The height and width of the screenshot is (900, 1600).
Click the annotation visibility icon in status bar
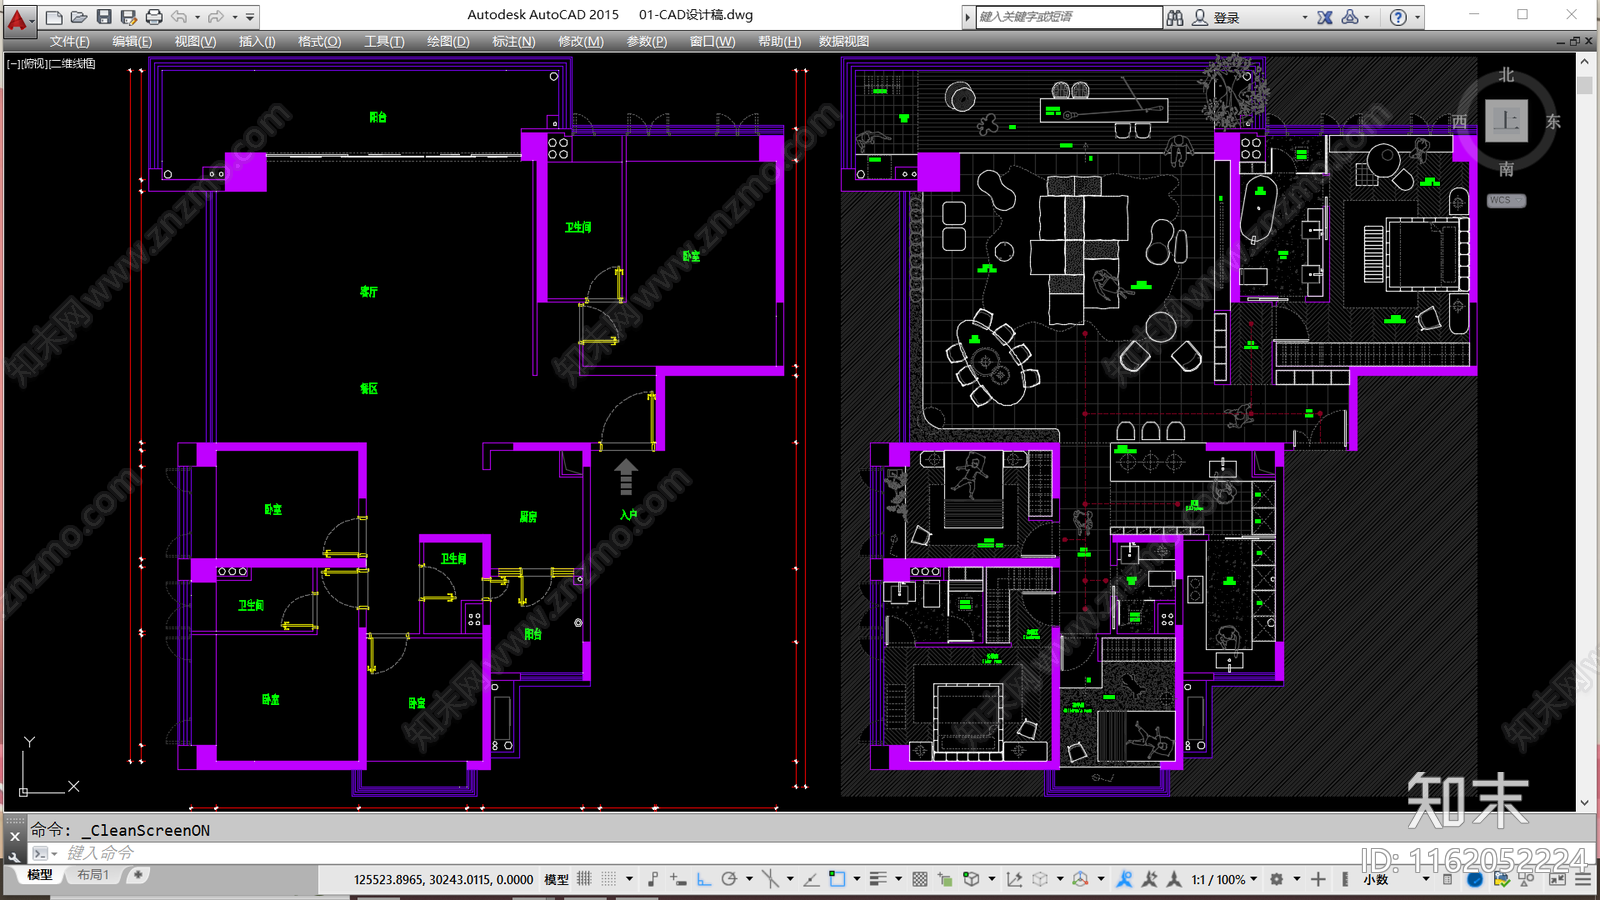point(1124,879)
